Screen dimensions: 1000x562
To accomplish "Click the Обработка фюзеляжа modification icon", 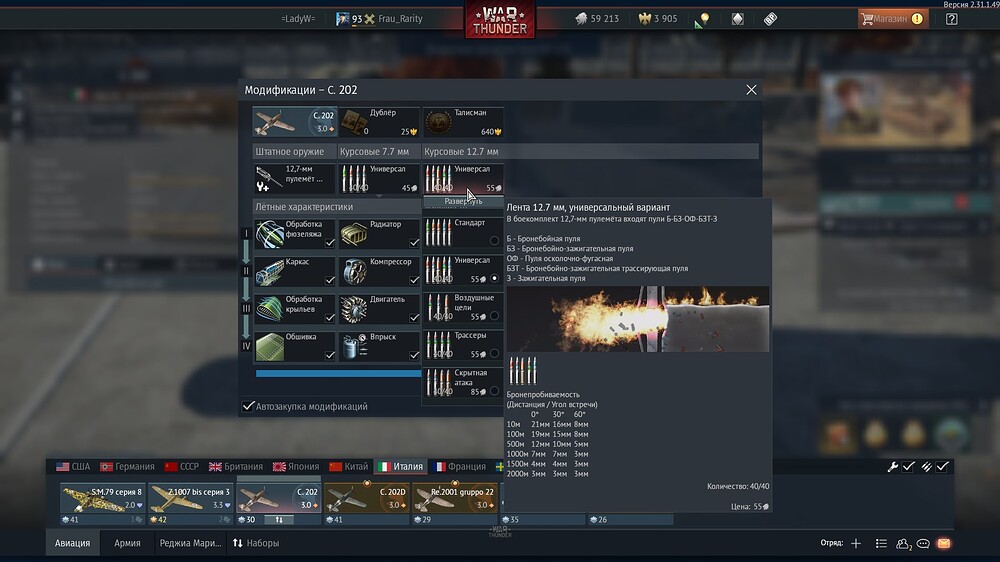I will (270, 234).
